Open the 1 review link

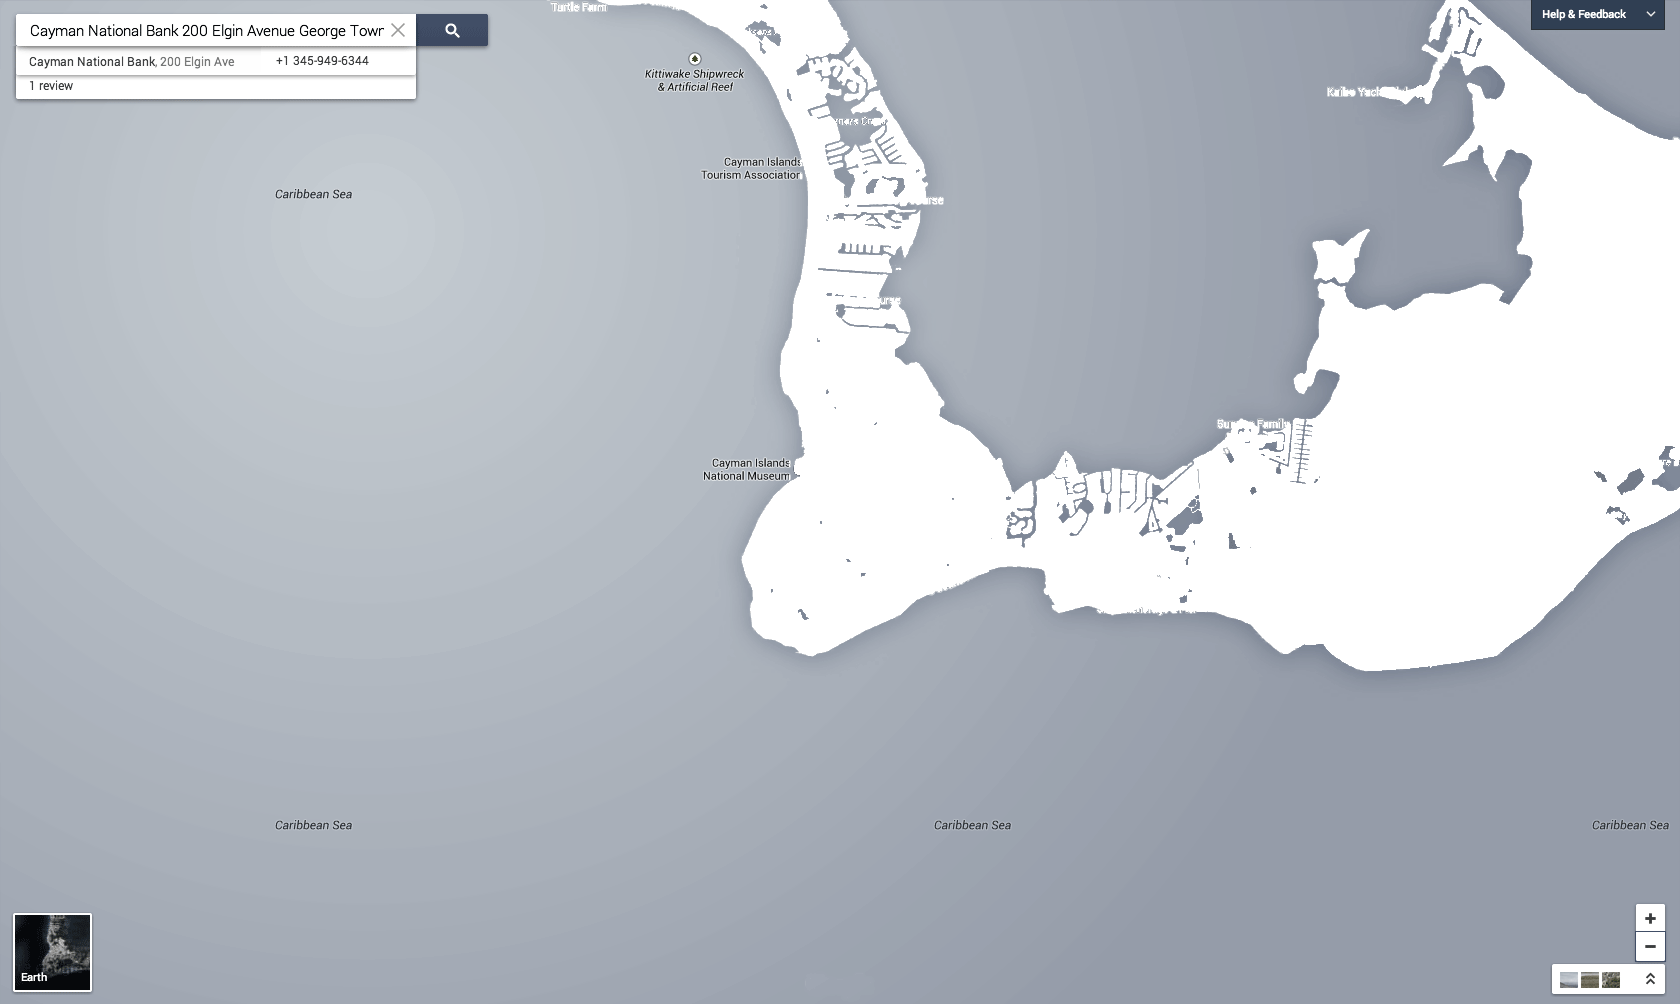point(51,86)
